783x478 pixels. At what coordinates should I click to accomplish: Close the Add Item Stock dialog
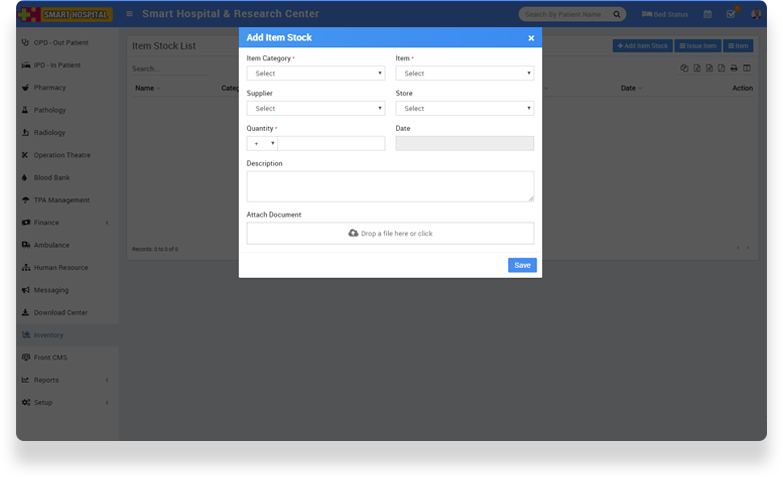pyautogui.click(x=531, y=38)
